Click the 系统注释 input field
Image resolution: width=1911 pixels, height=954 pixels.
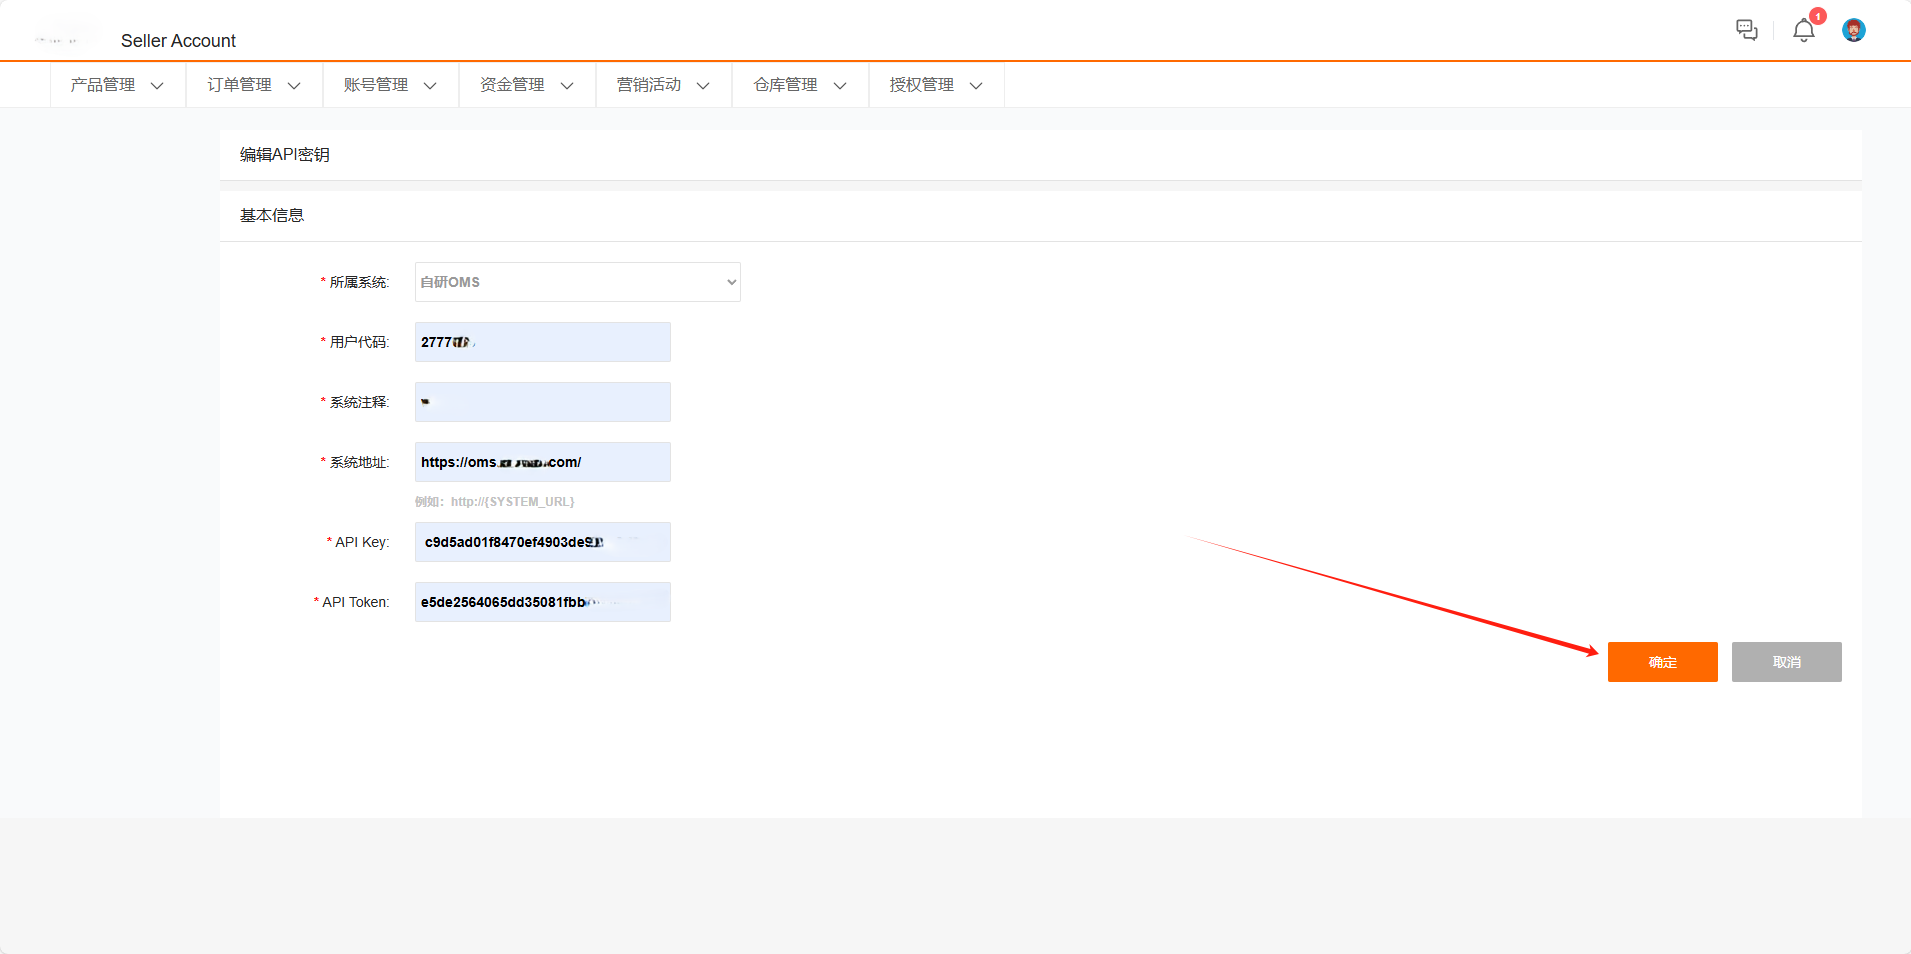point(543,402)
